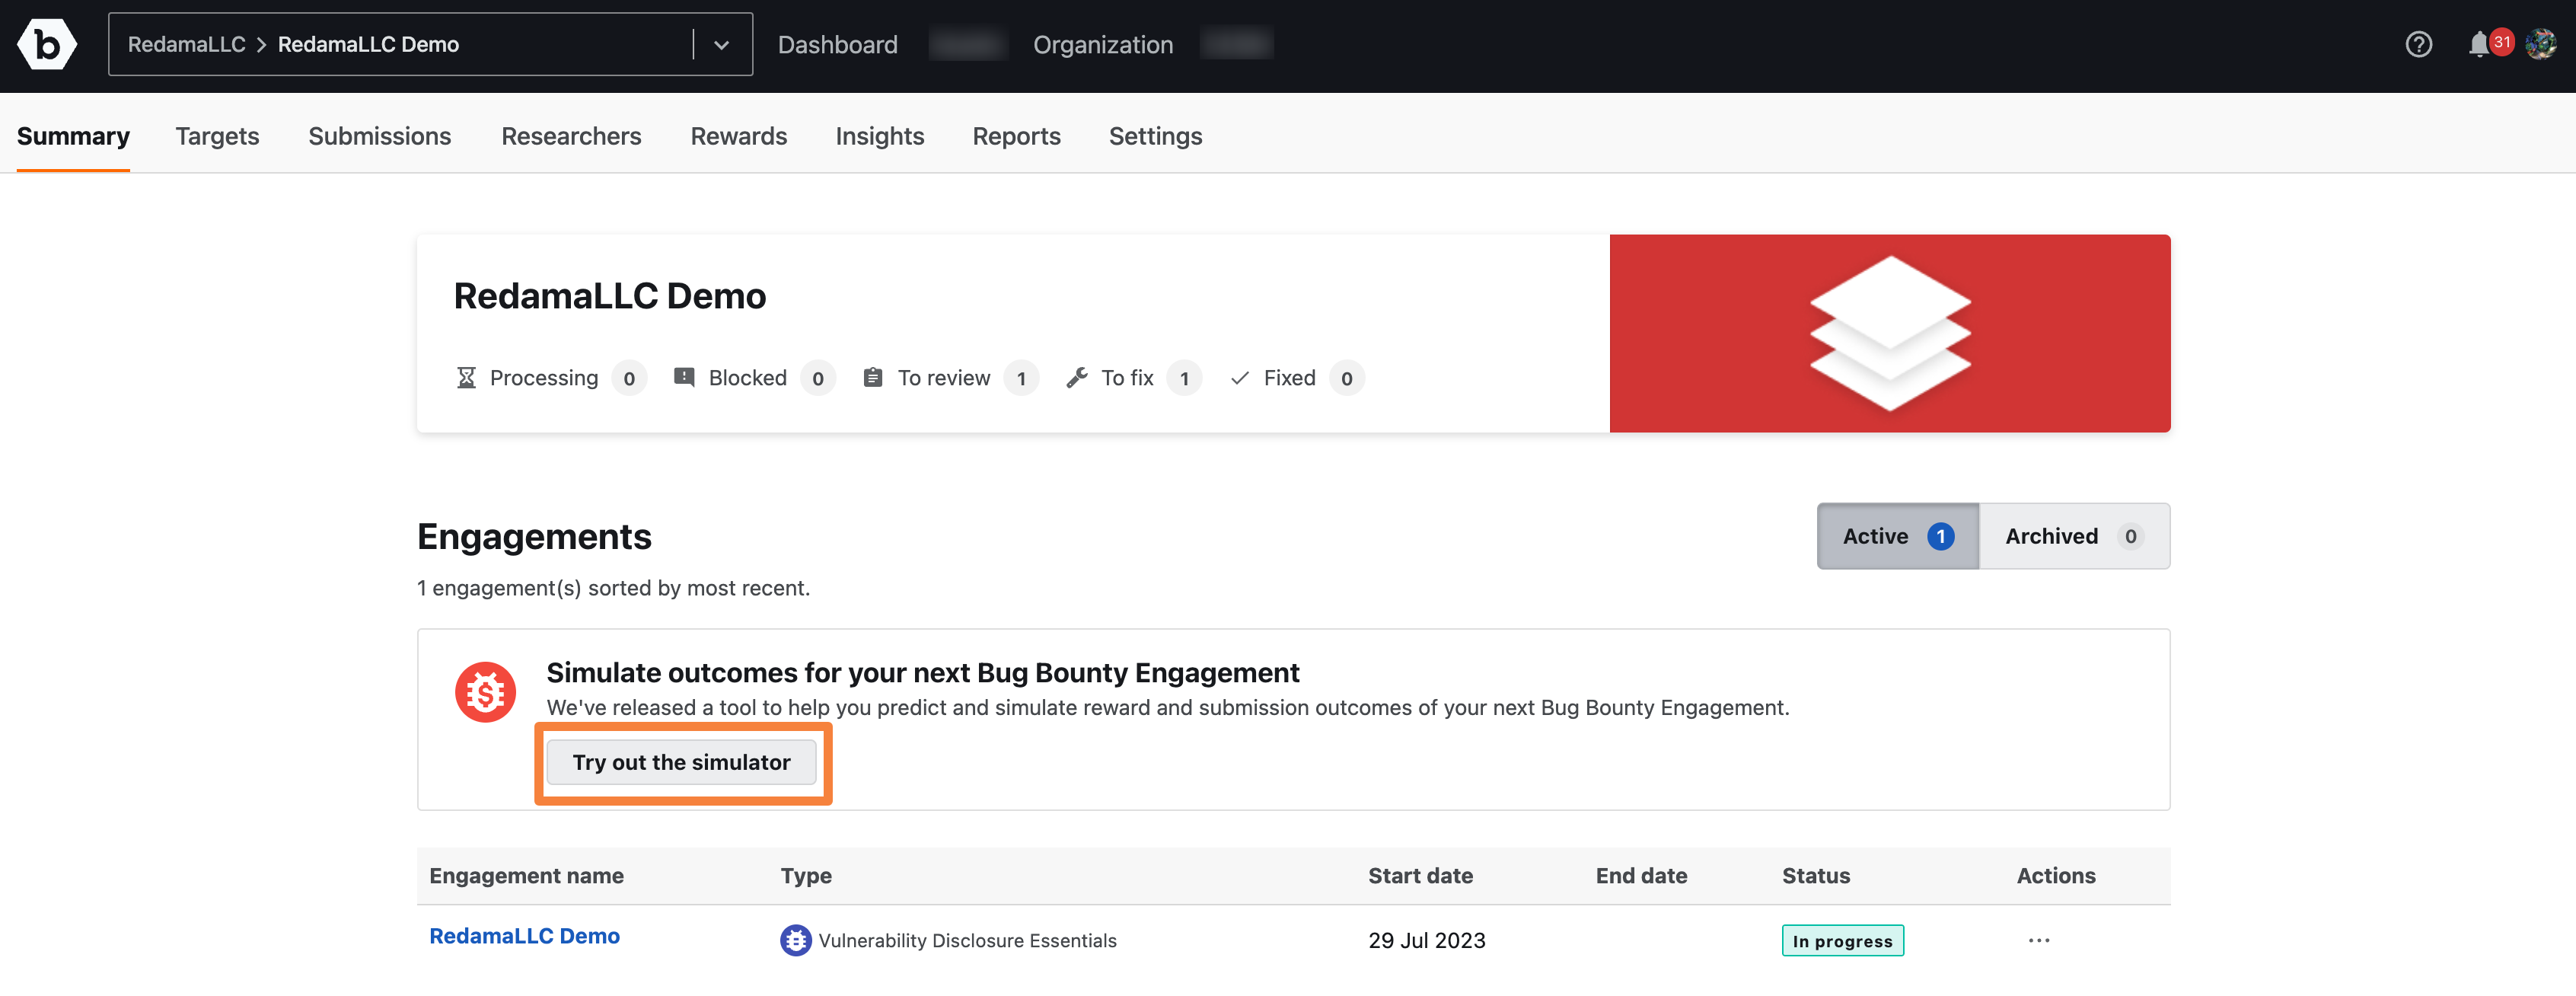Open the user avatar menu
The height and width of the screenshot is (996, 2576).
tap(2540, 44)
